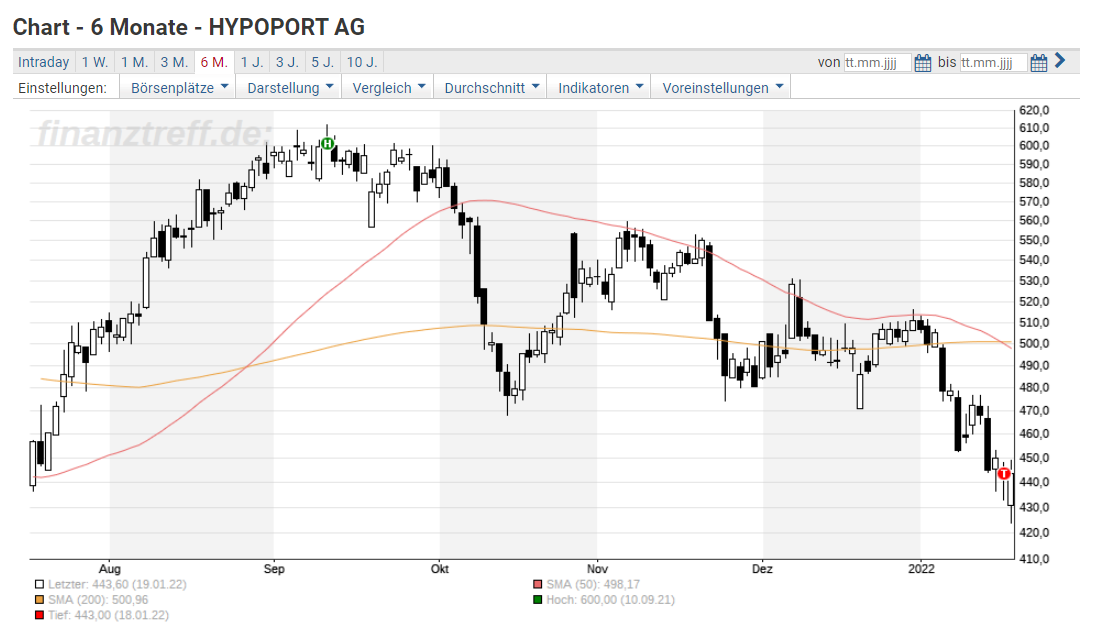Click the red T low marker on chart

click(1003, 474)
